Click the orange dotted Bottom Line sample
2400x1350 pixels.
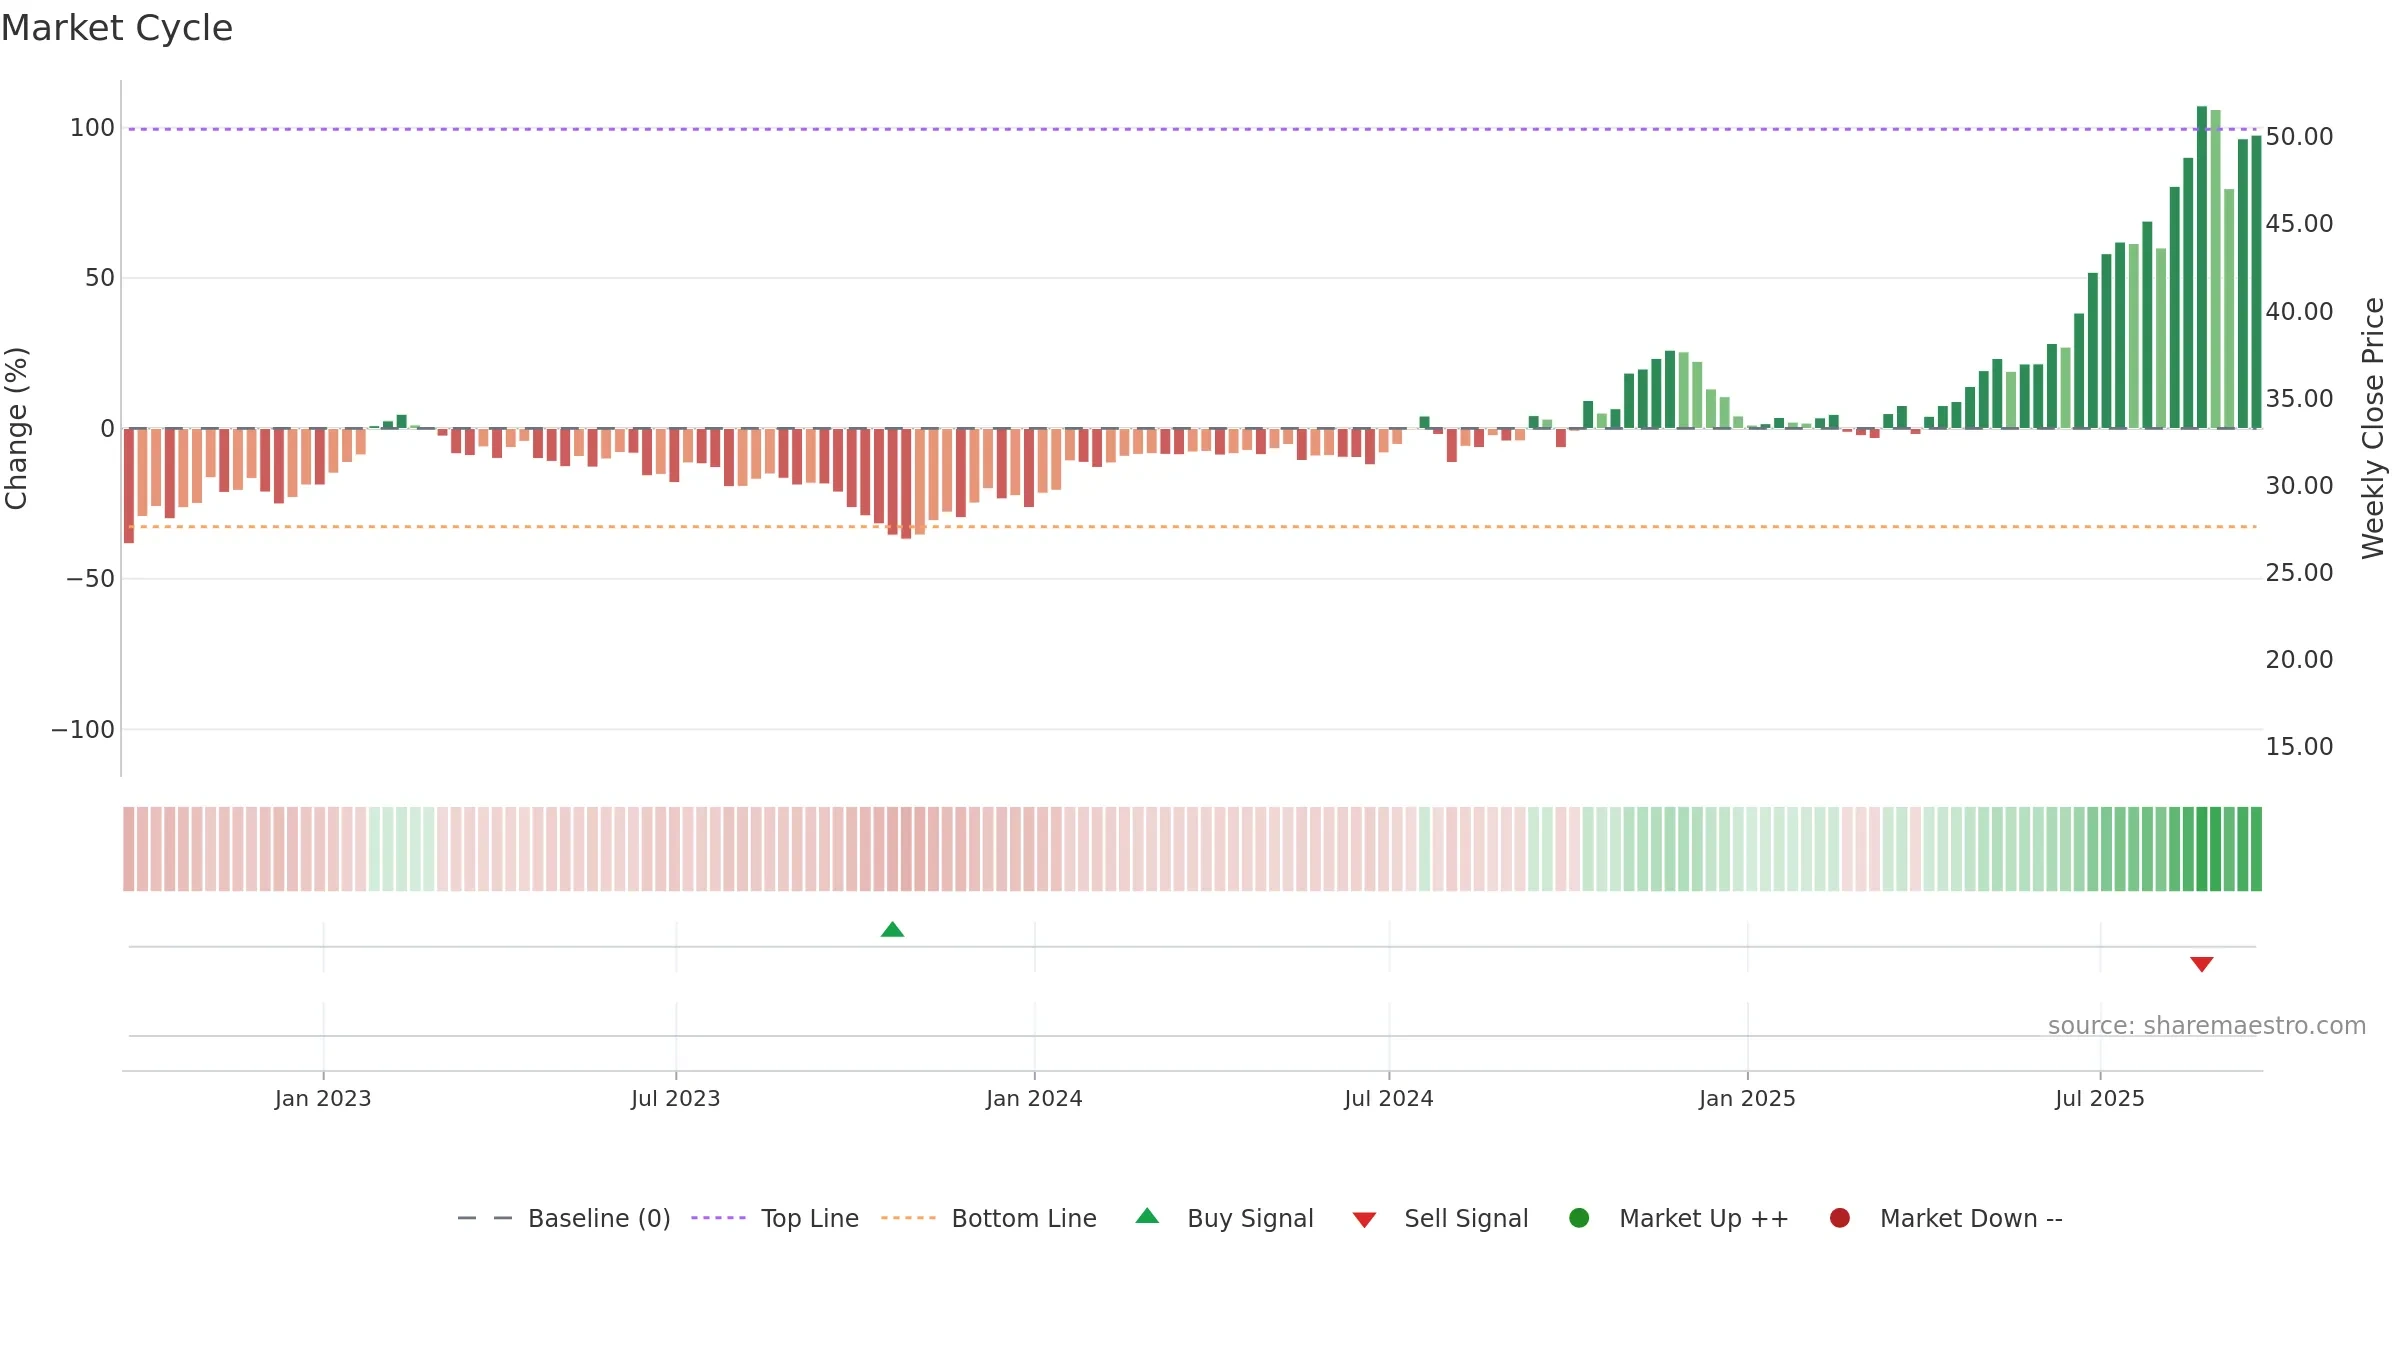click(908, 1218)
